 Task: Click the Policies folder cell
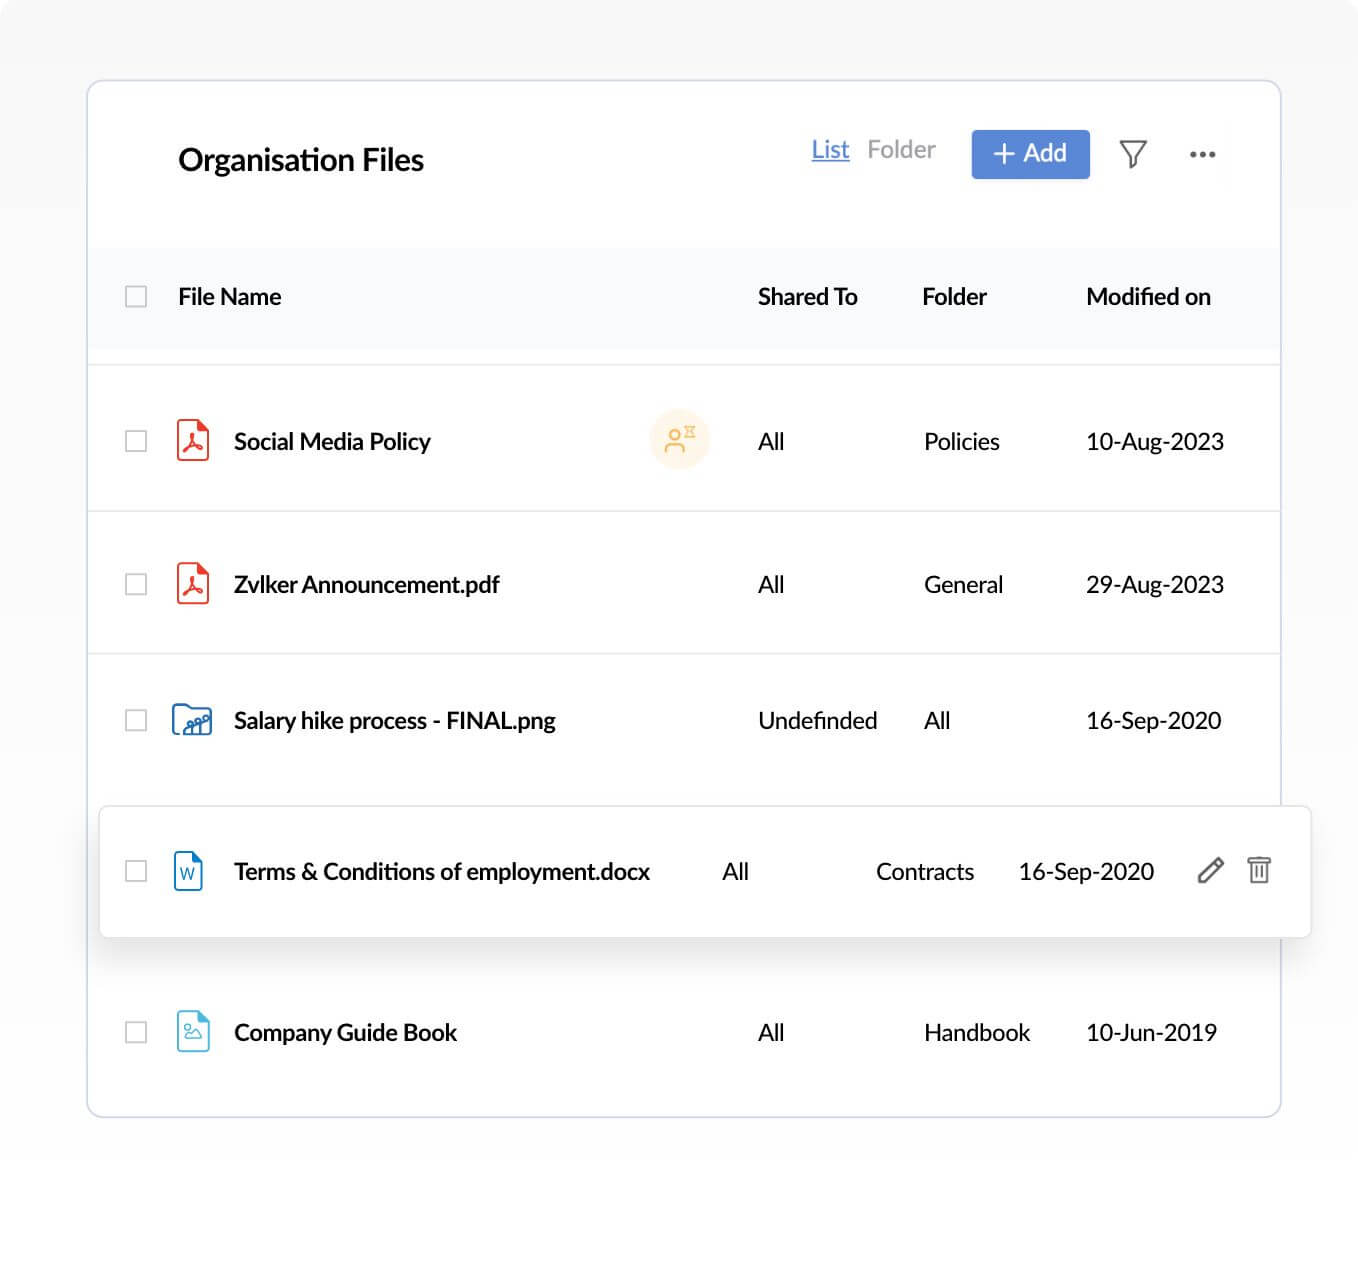click(x=961, y=441)
